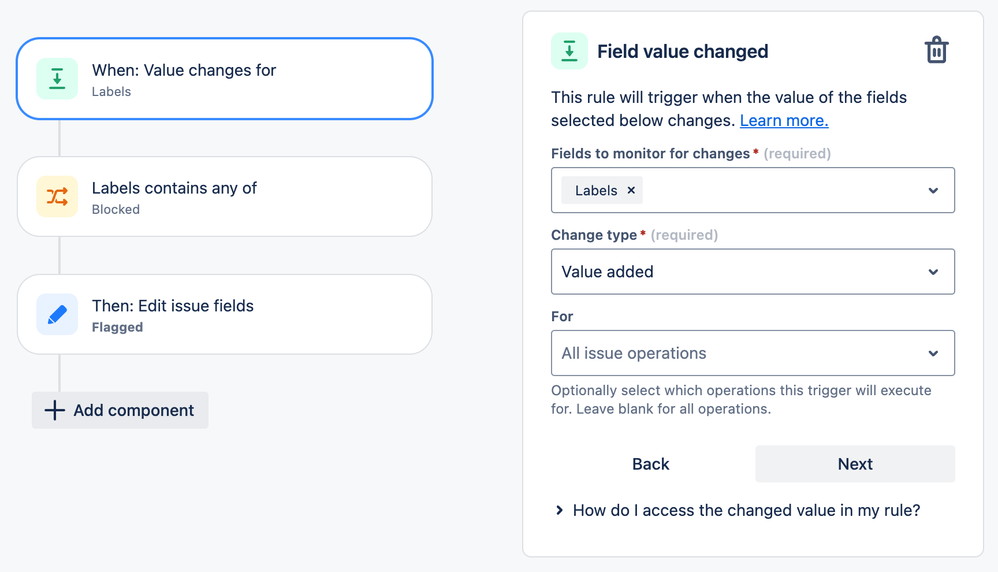Open the Fields to monitor dropdown arrow

(x=933, y=190)
